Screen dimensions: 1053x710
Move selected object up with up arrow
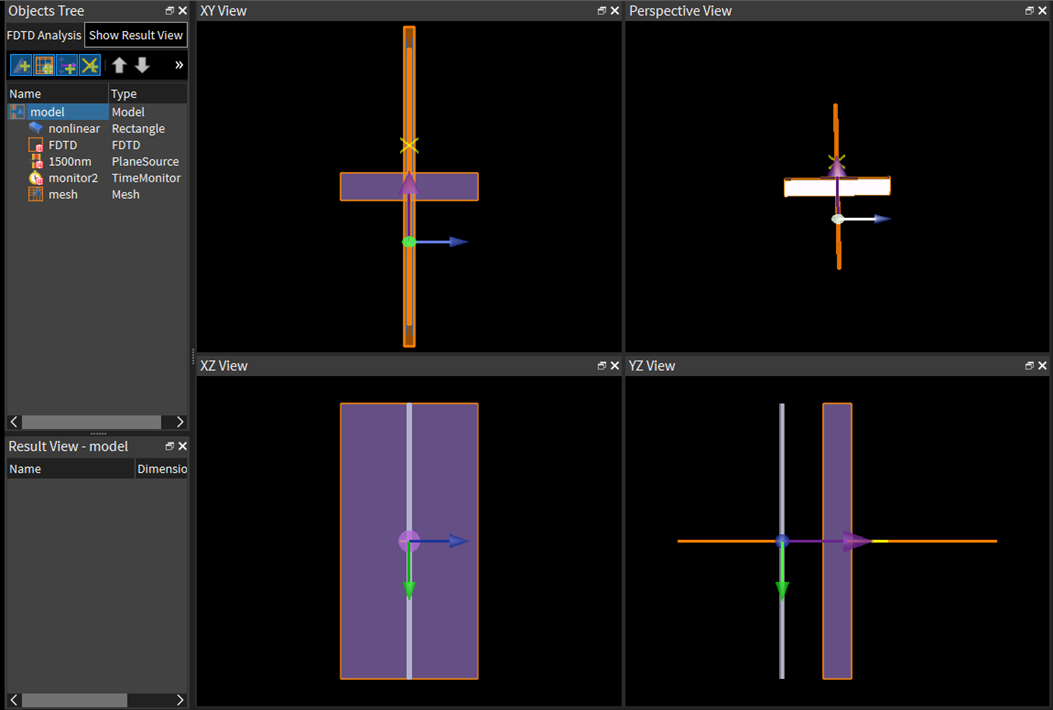[x=120, y=65]
